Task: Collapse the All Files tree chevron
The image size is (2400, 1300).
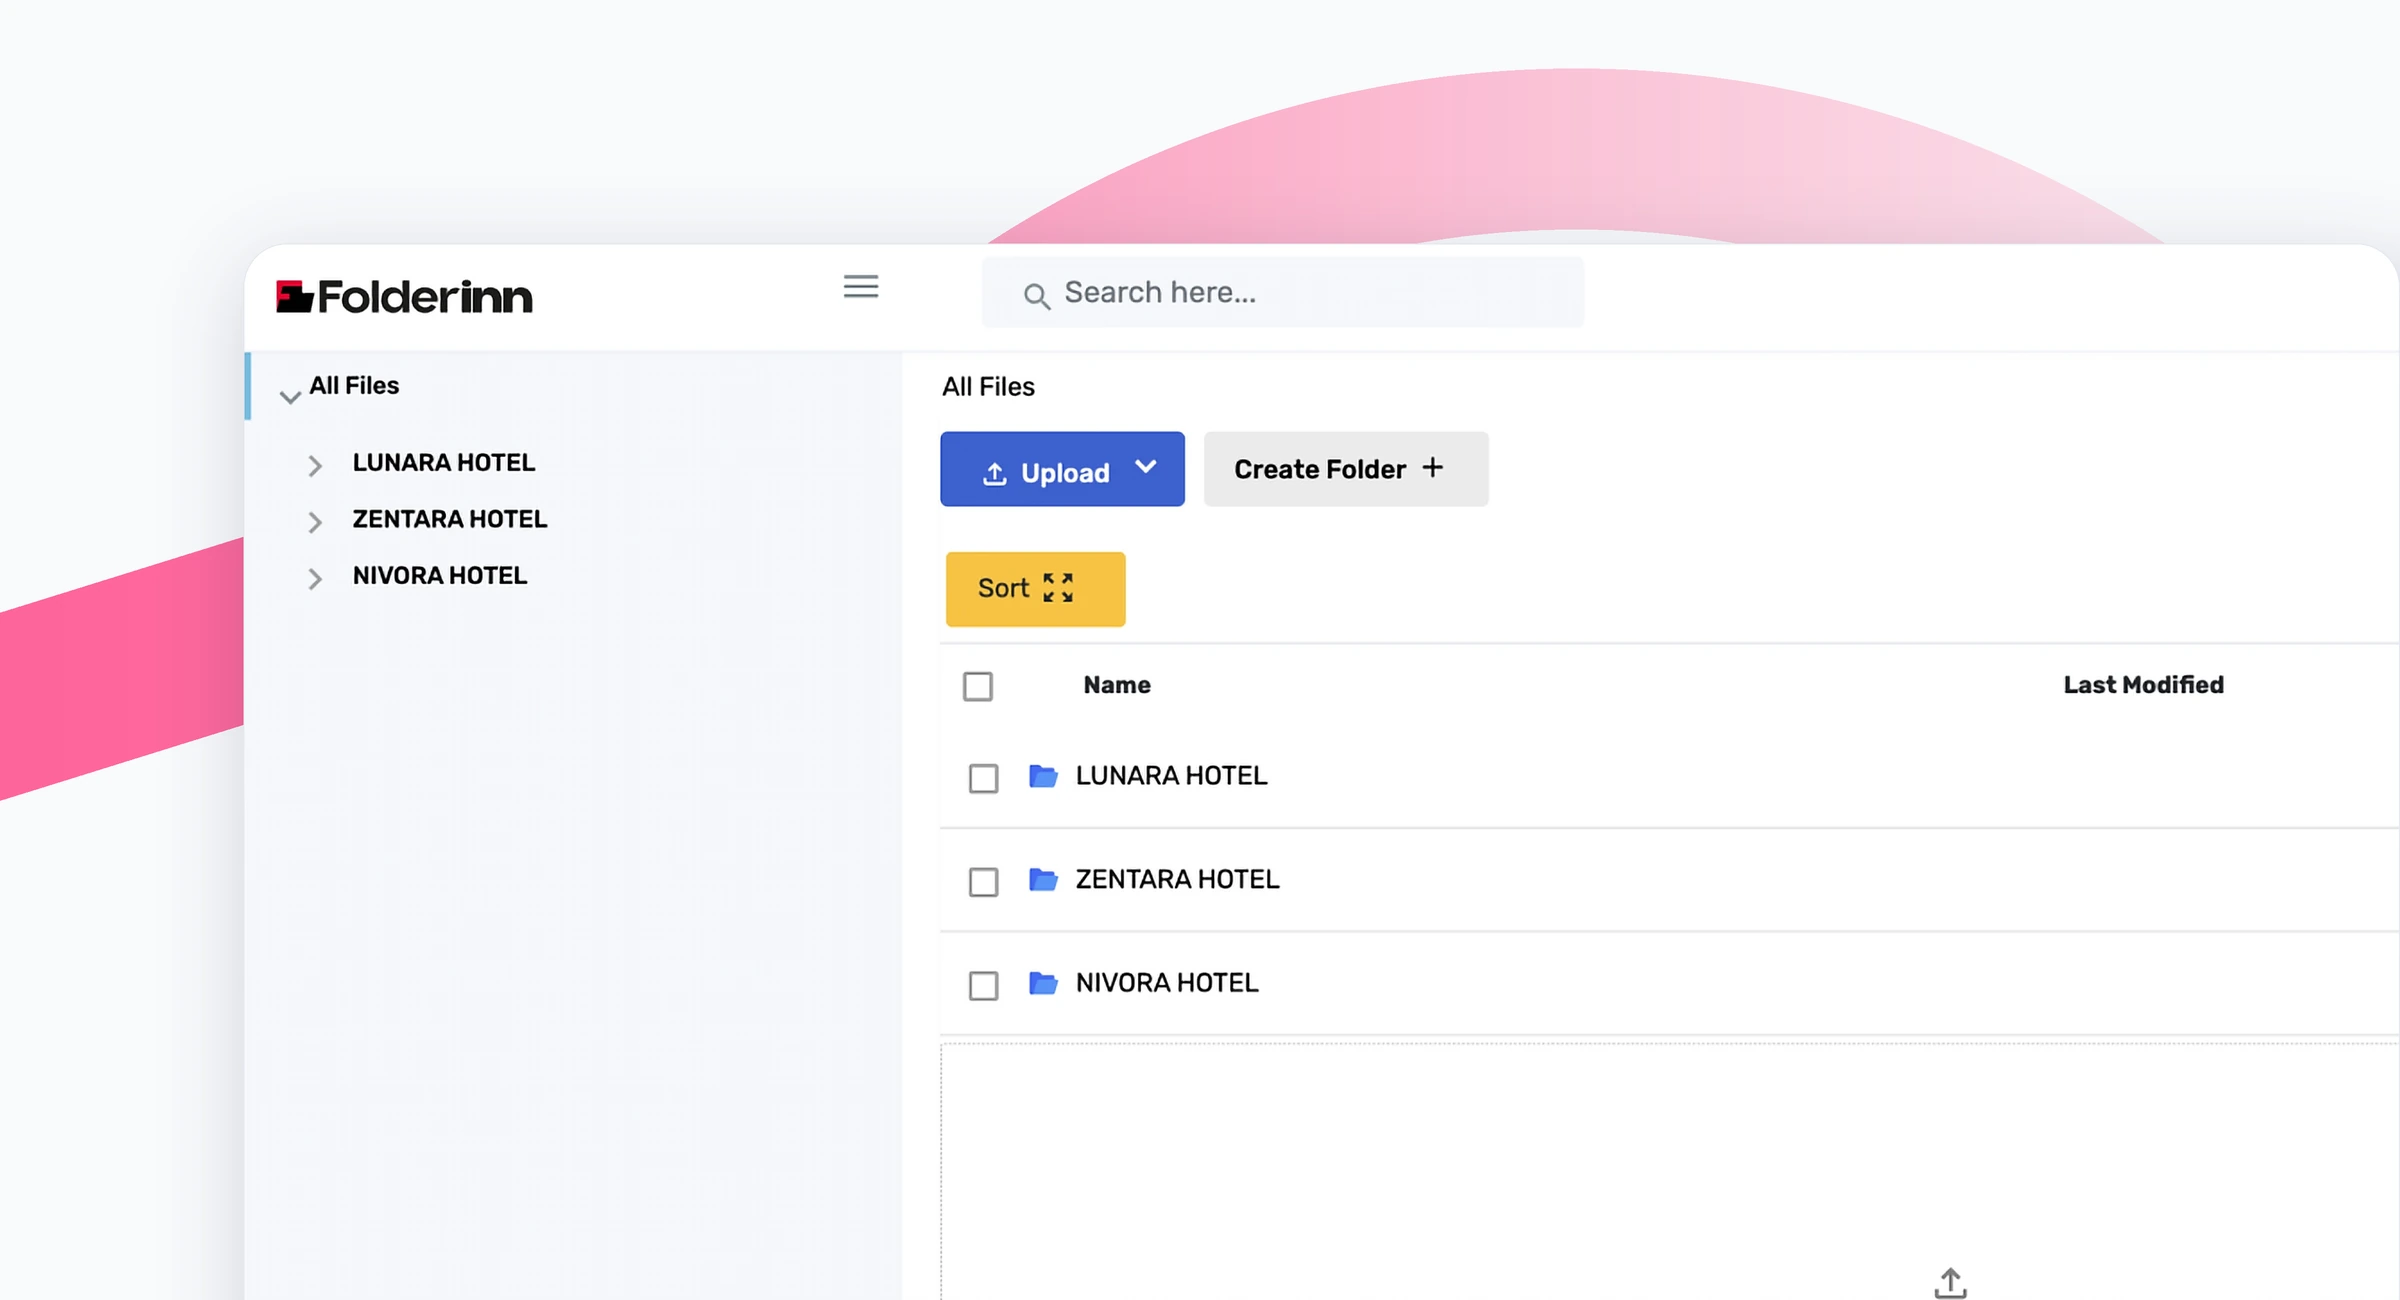Action: pos(290,397)
